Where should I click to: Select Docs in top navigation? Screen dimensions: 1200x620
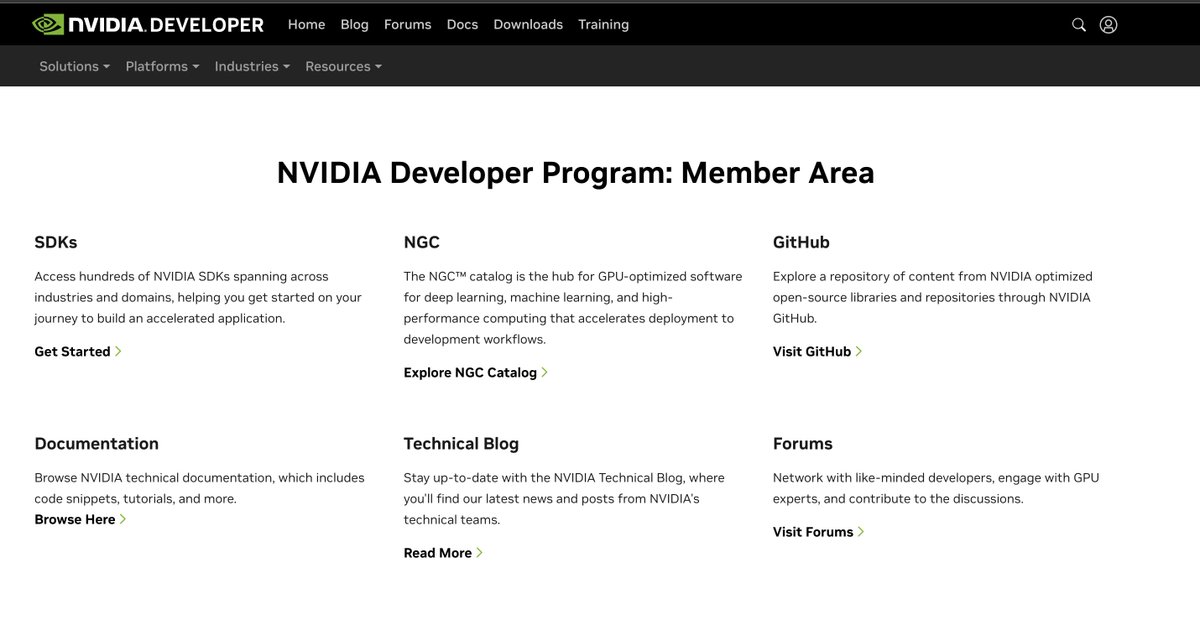462,24
